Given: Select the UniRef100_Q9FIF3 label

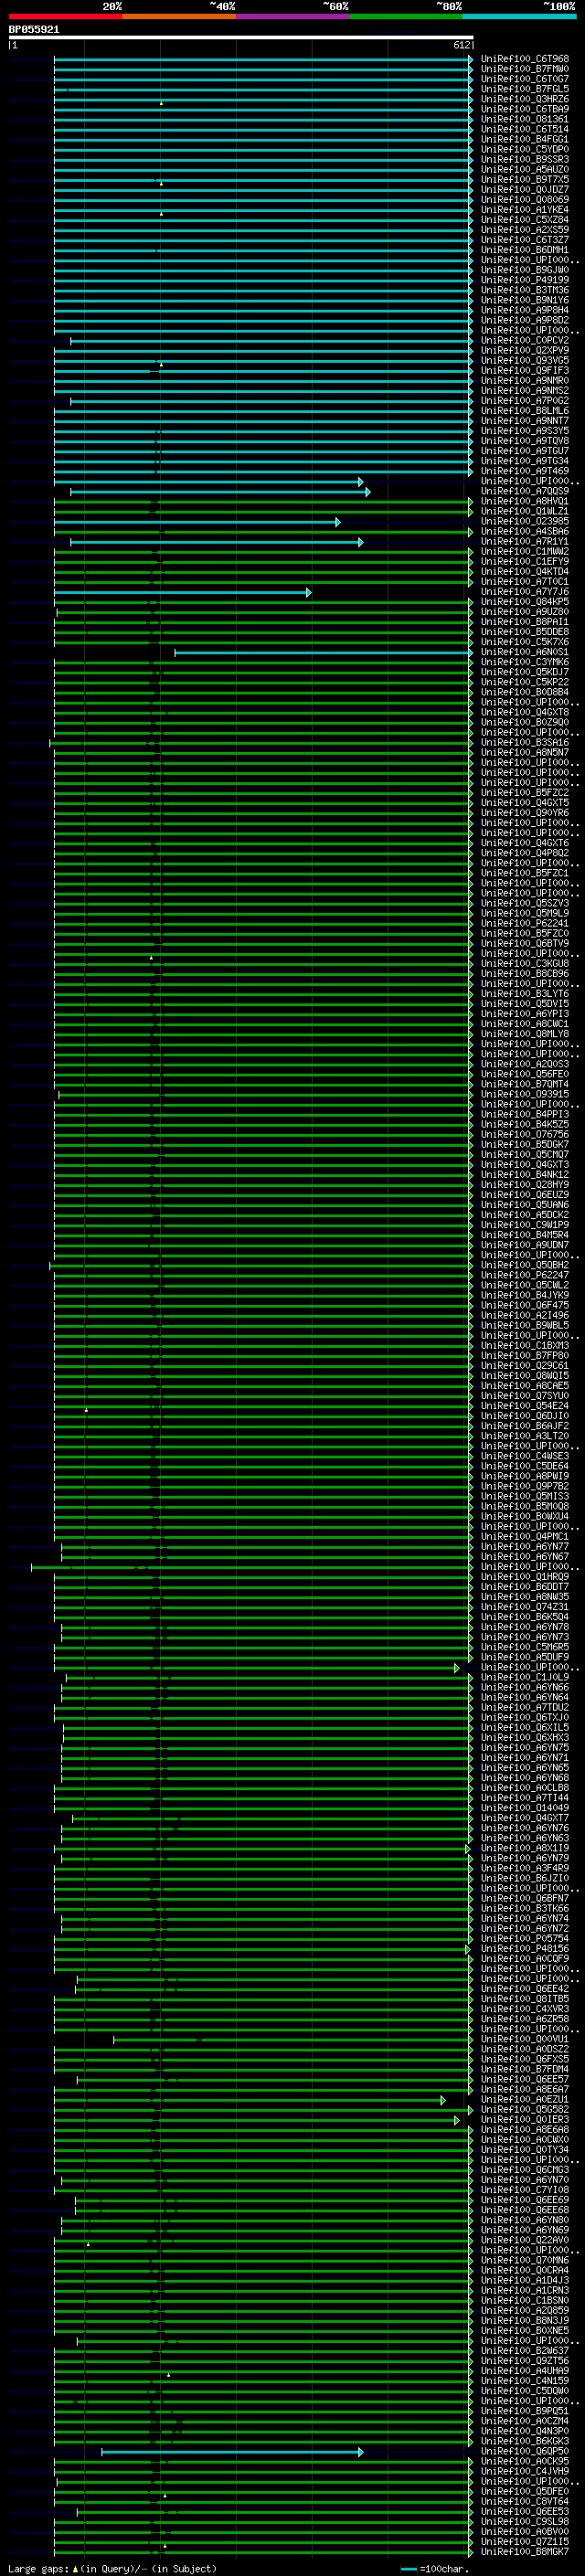Looking at the screenshot, I should point(525,371).
